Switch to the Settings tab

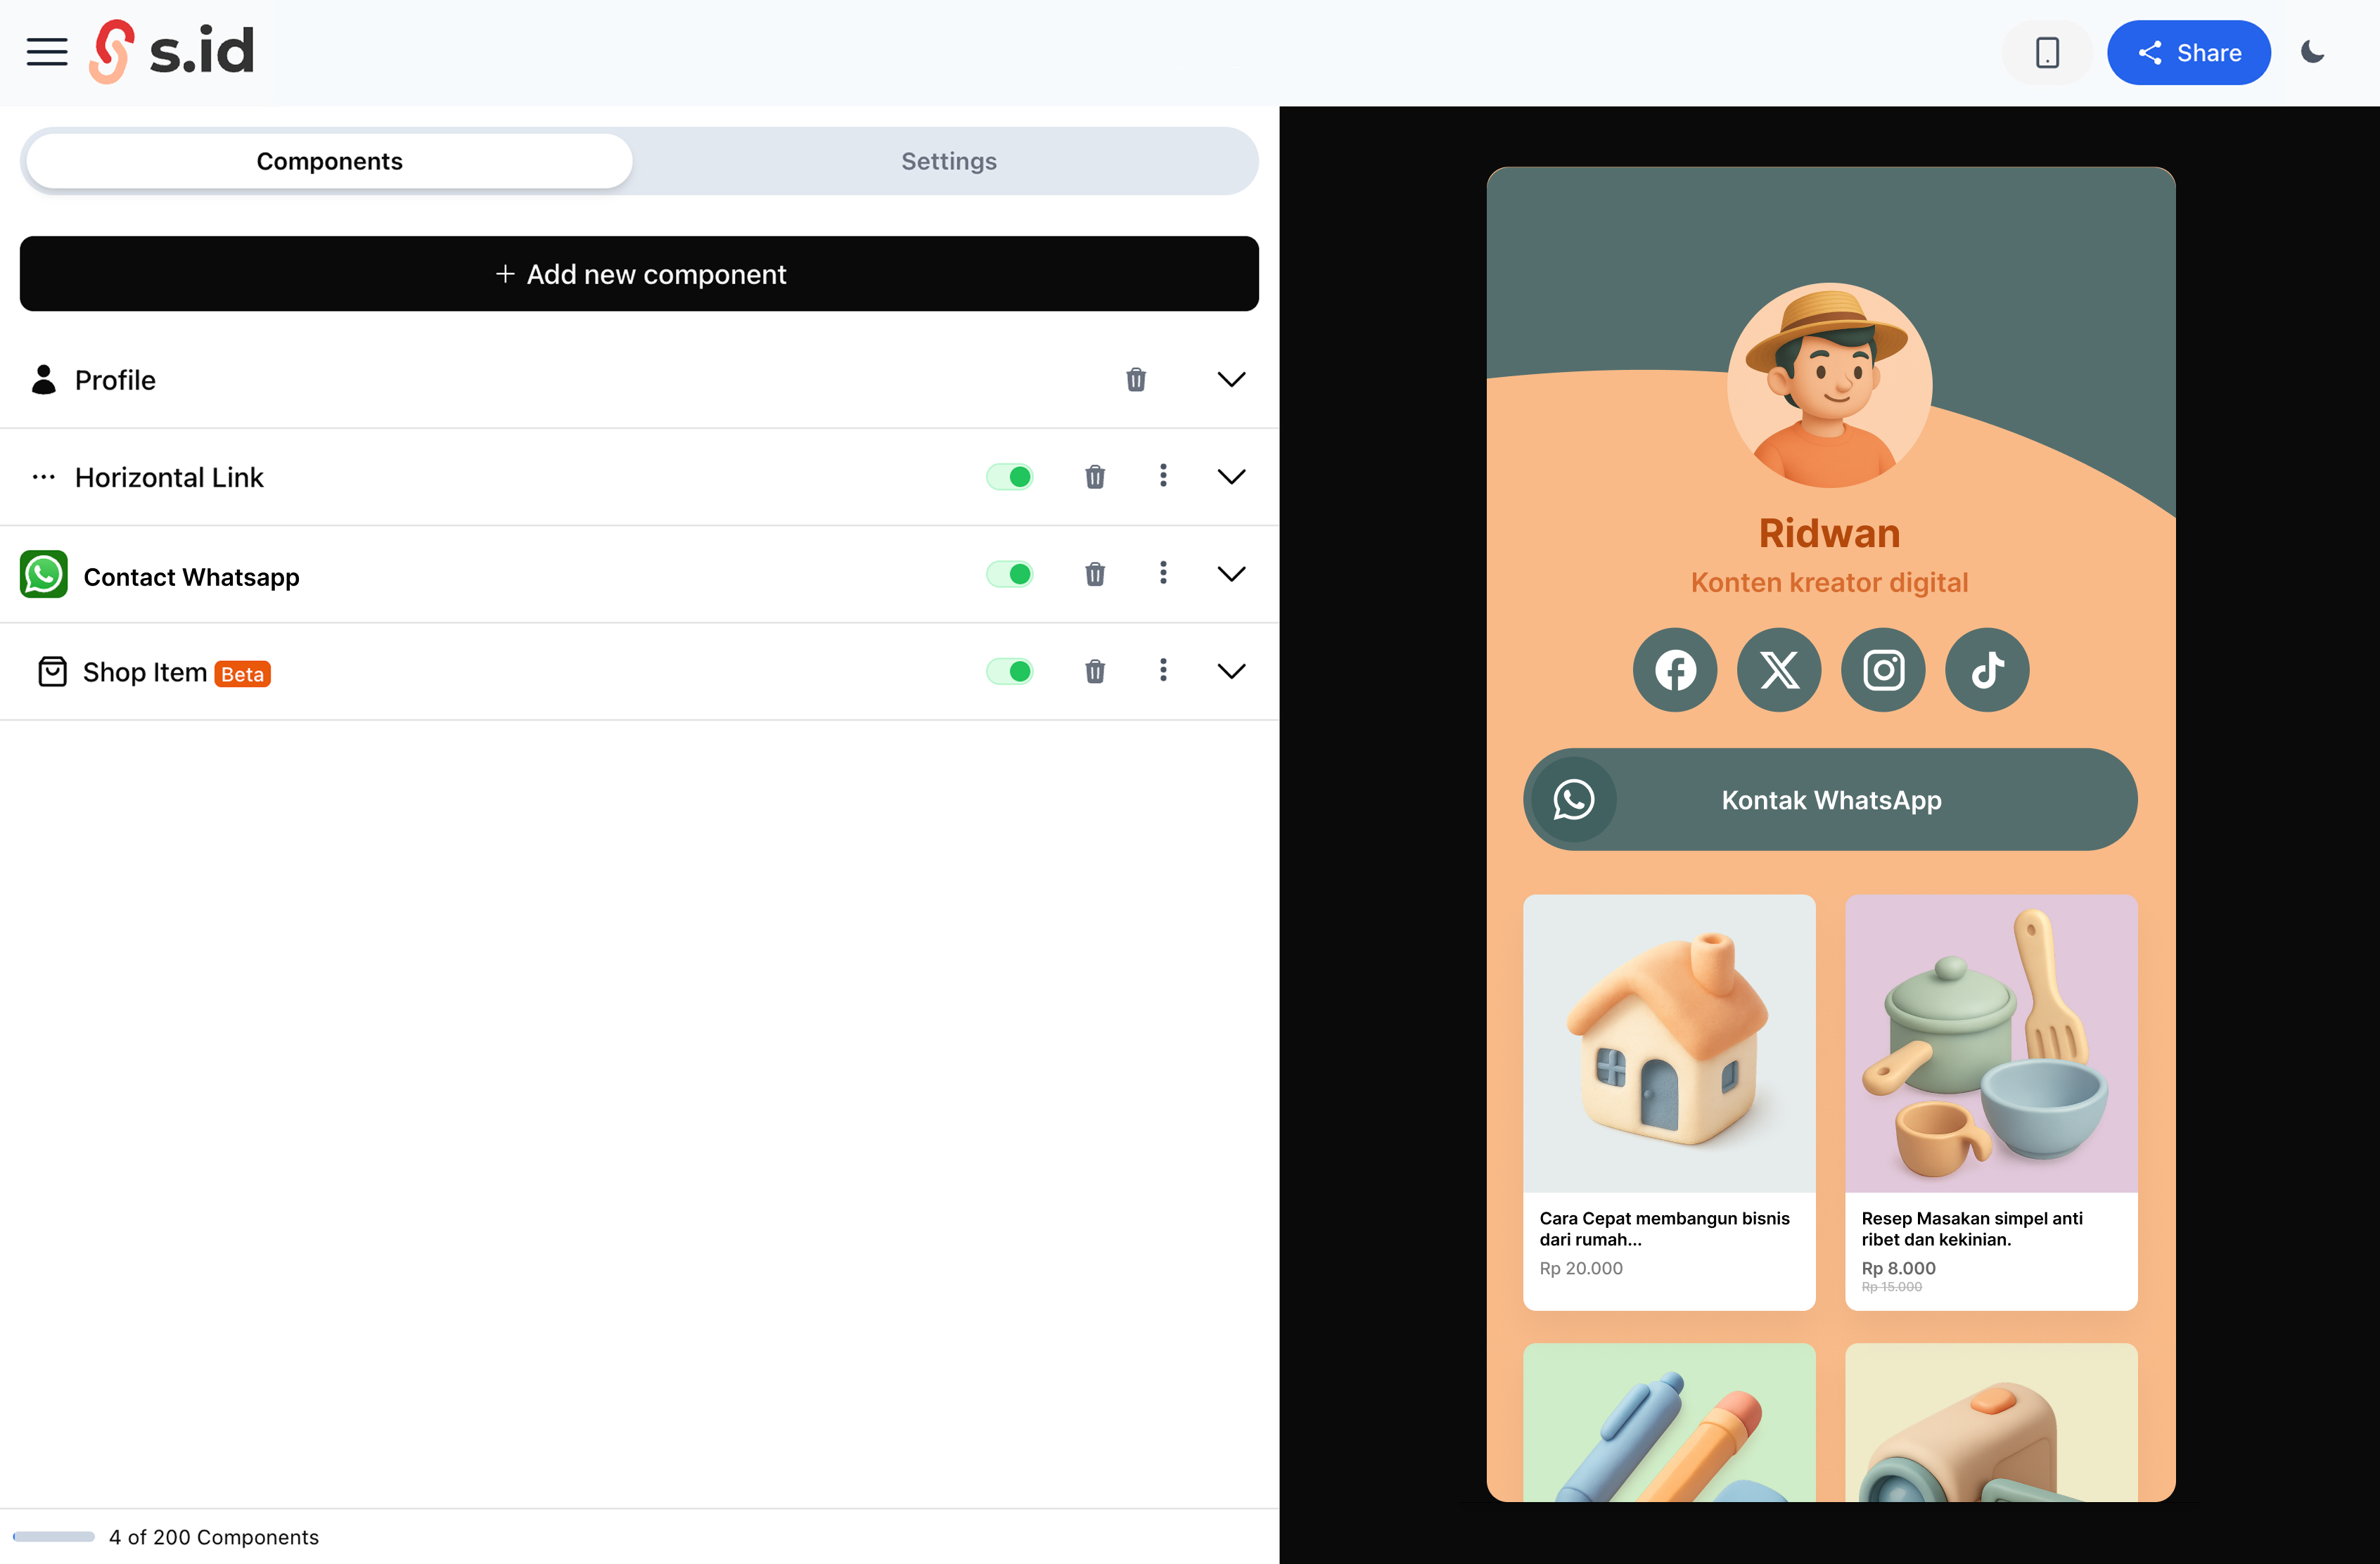[x=948, y=161]
